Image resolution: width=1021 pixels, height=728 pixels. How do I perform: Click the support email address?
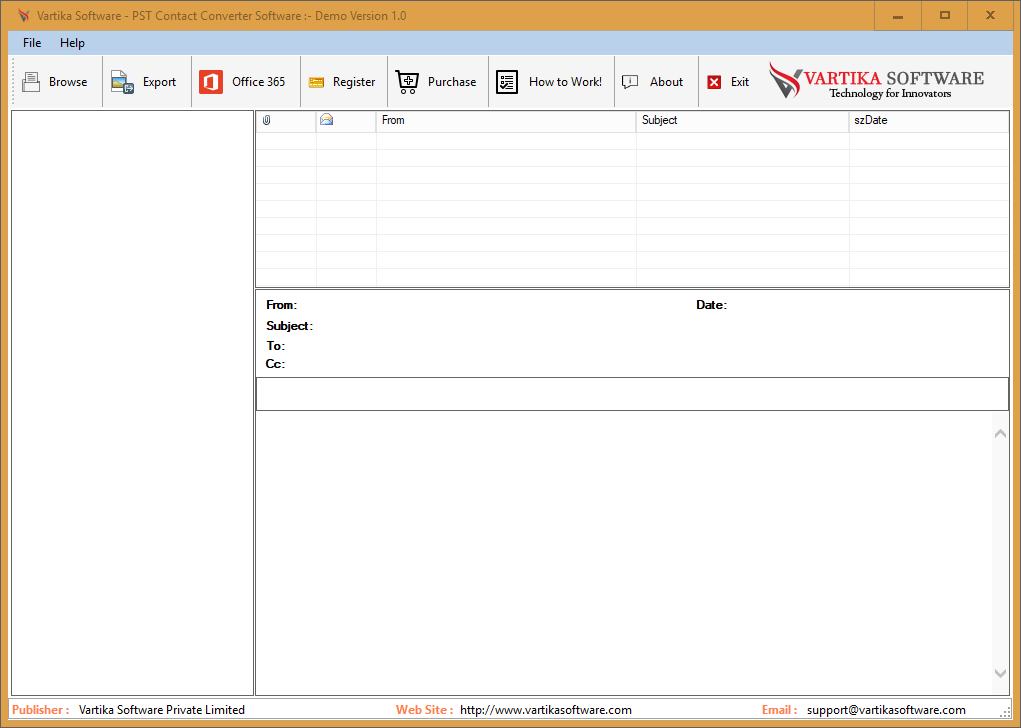click(886, 710)
